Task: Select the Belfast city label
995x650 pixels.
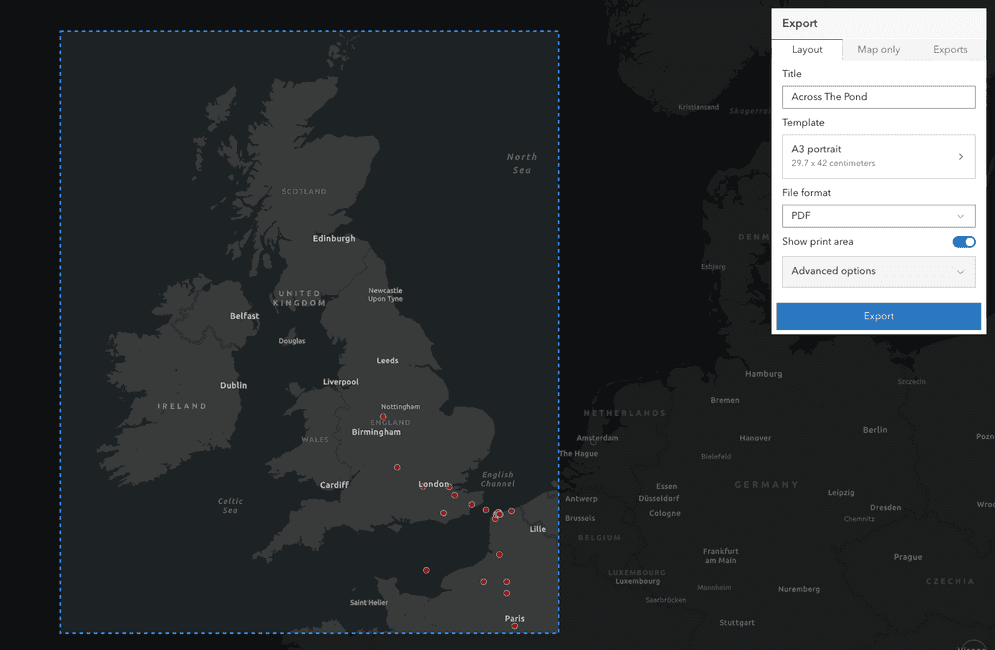Action: [x=244, y=316]
